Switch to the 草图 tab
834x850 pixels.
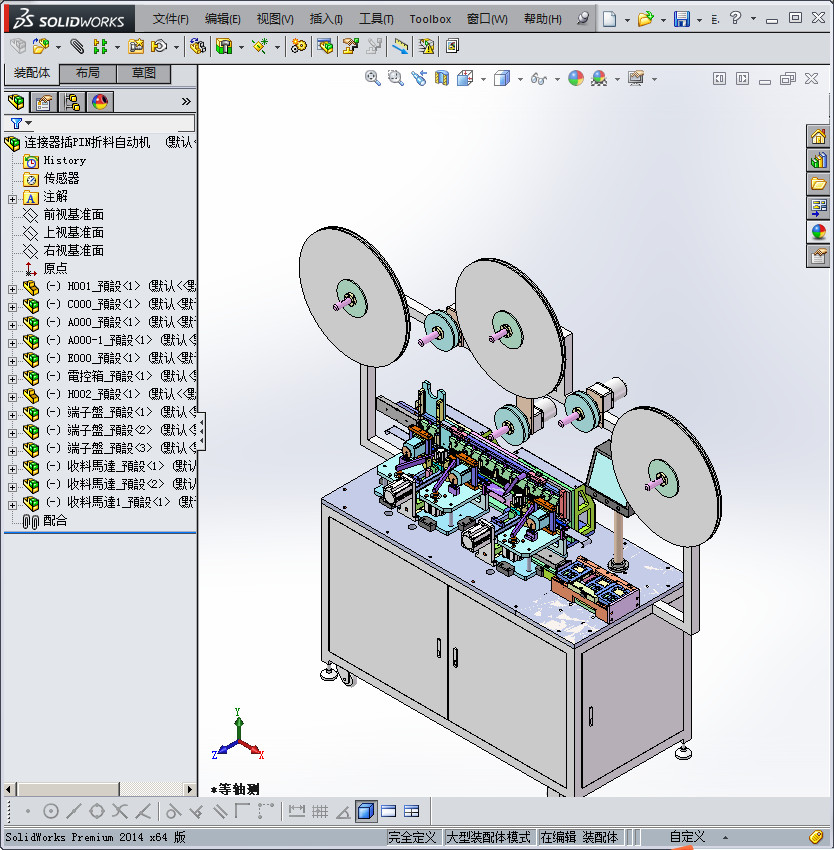point(144,73)
